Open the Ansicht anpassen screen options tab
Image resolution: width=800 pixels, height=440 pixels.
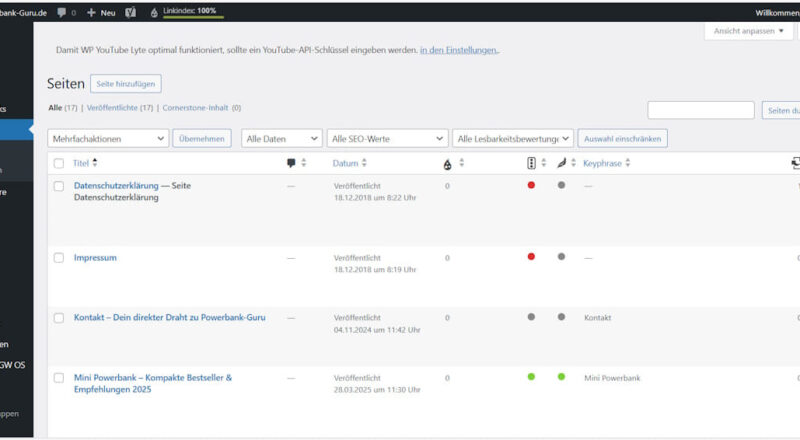coord(747,31)
